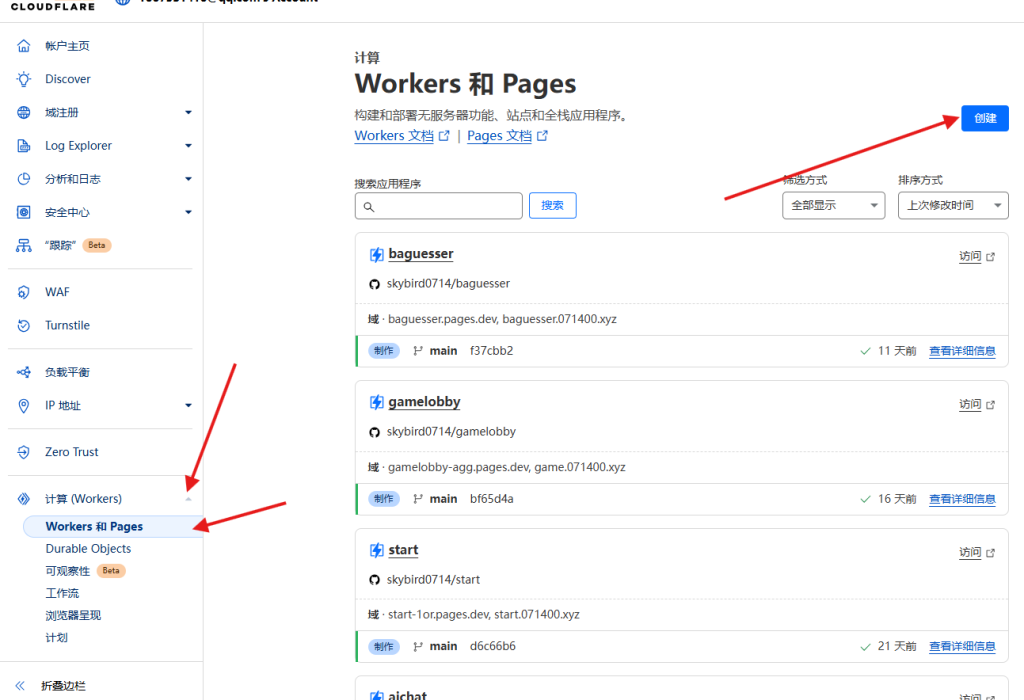This screenshot has height=700, width=1024.
Task: Expand the IP addresses menu arrow
Action: [188, 406]
